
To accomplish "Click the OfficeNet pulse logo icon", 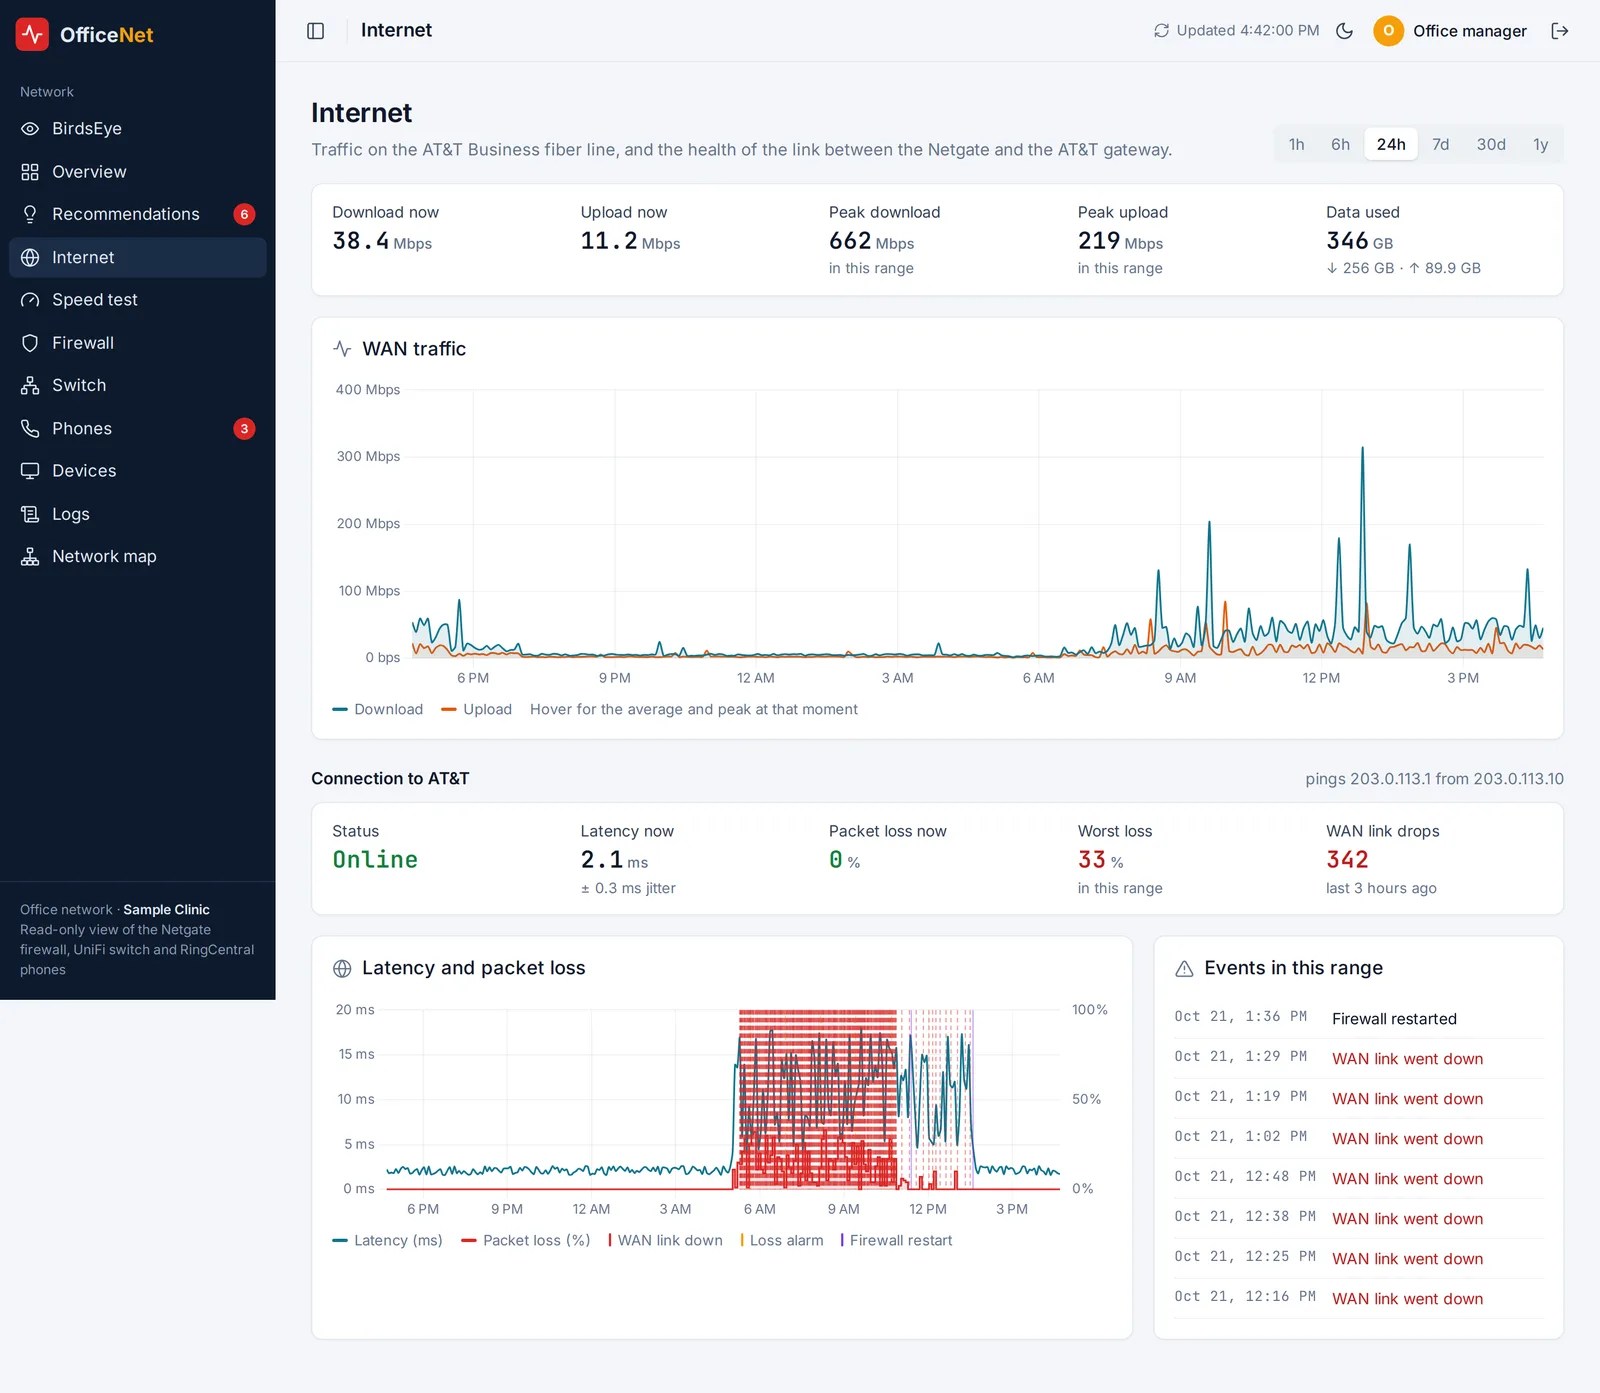I will 32,34.
